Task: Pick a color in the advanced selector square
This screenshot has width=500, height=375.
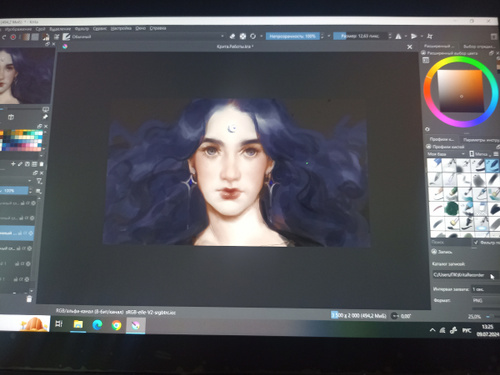Action: pyautogui.click(x=460, y=91)
